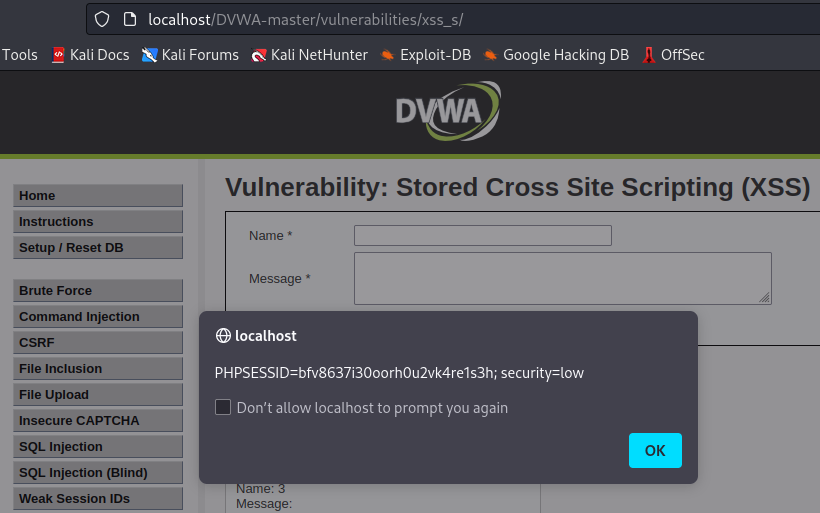Screen dimensions: 820x513
Task: Open the OffSec bookmark
Action: 673,55
